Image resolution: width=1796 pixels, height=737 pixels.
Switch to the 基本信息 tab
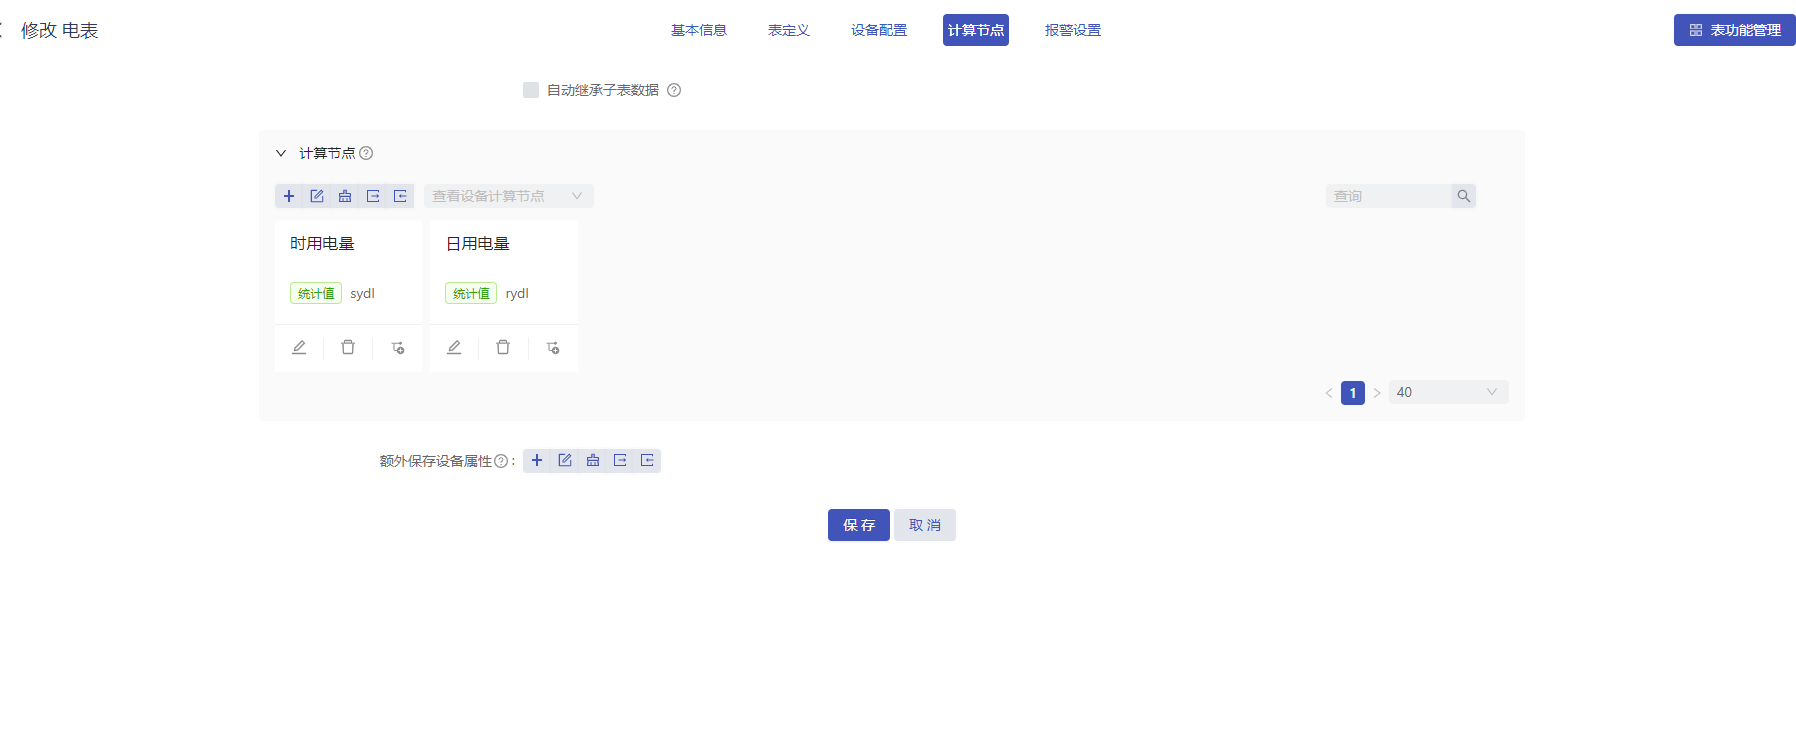coord(699,30)
